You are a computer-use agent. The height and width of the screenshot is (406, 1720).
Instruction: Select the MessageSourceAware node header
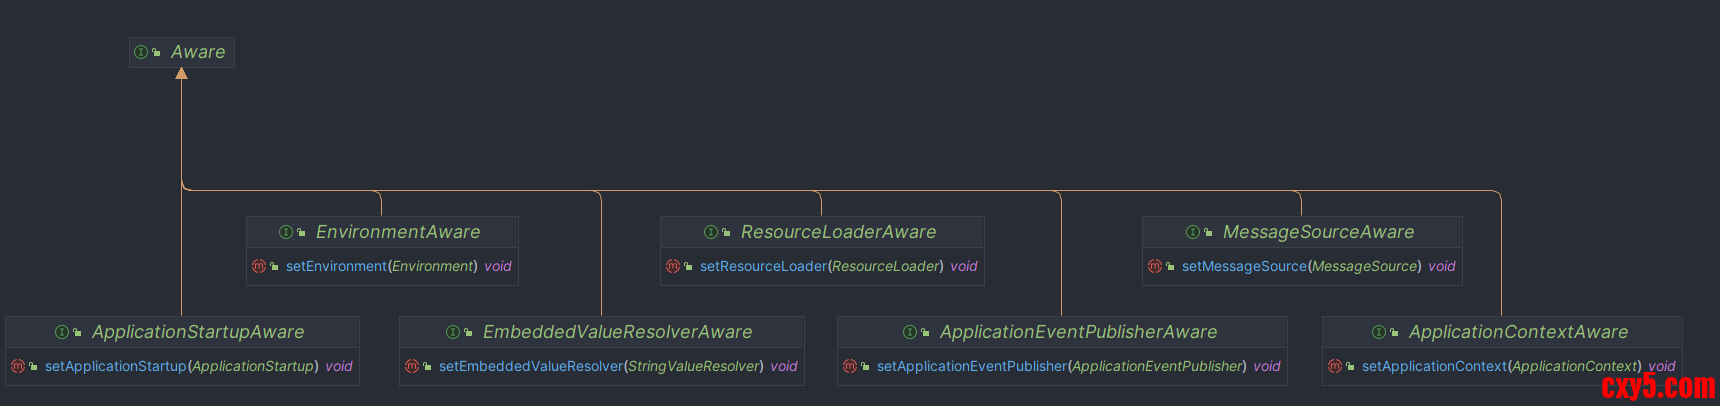coord(1318,232)
